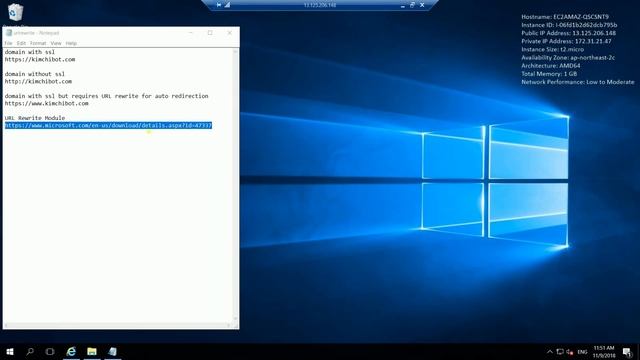640x360 pixels.
Task: Open network icon in system tray
Action: (x=560, y=352)
